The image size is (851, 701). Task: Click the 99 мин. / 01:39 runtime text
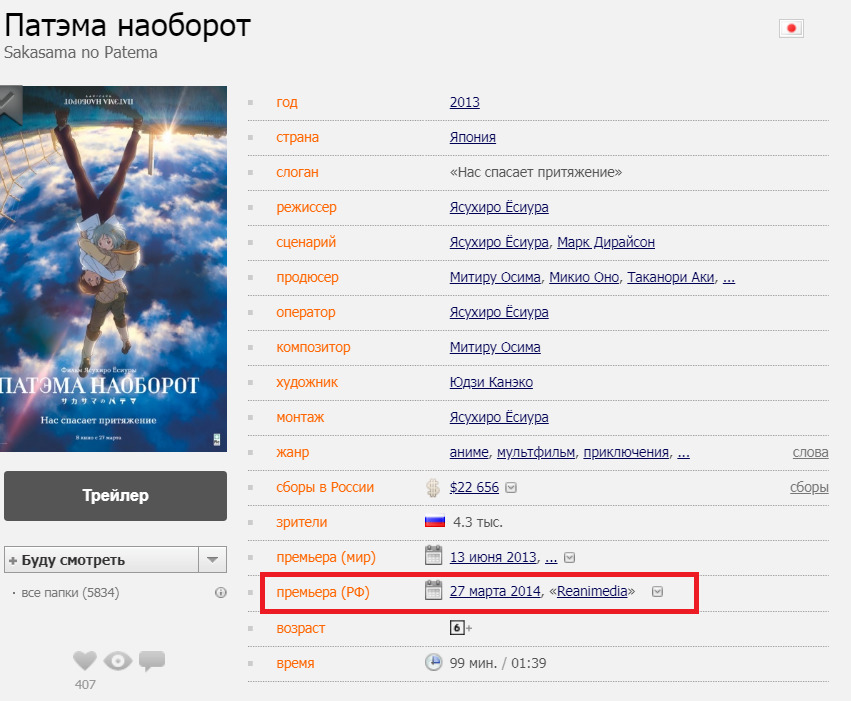coord(498,663)
